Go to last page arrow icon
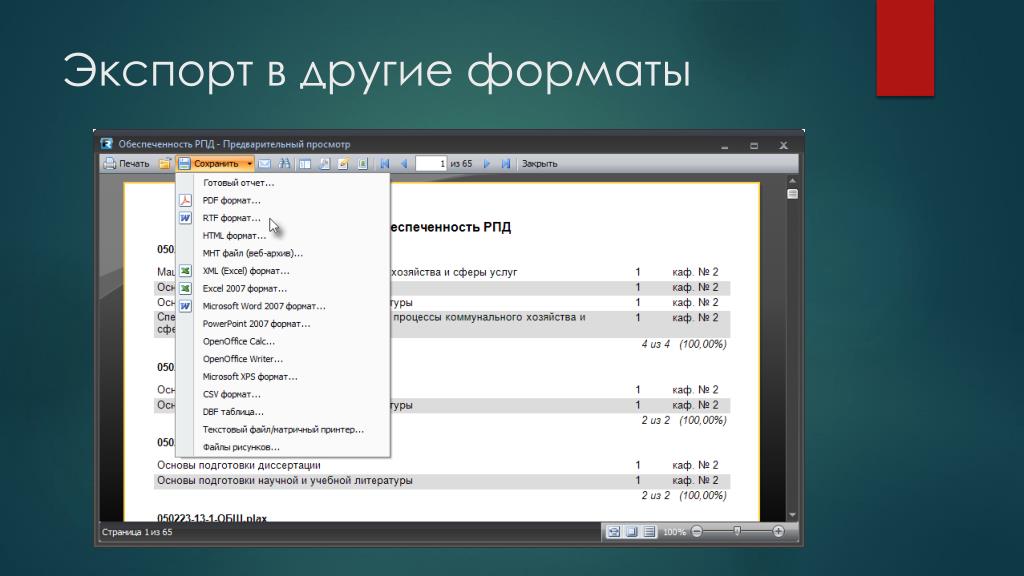The height and width of the screenshot is (576, 1024). [x=505, y=164]
